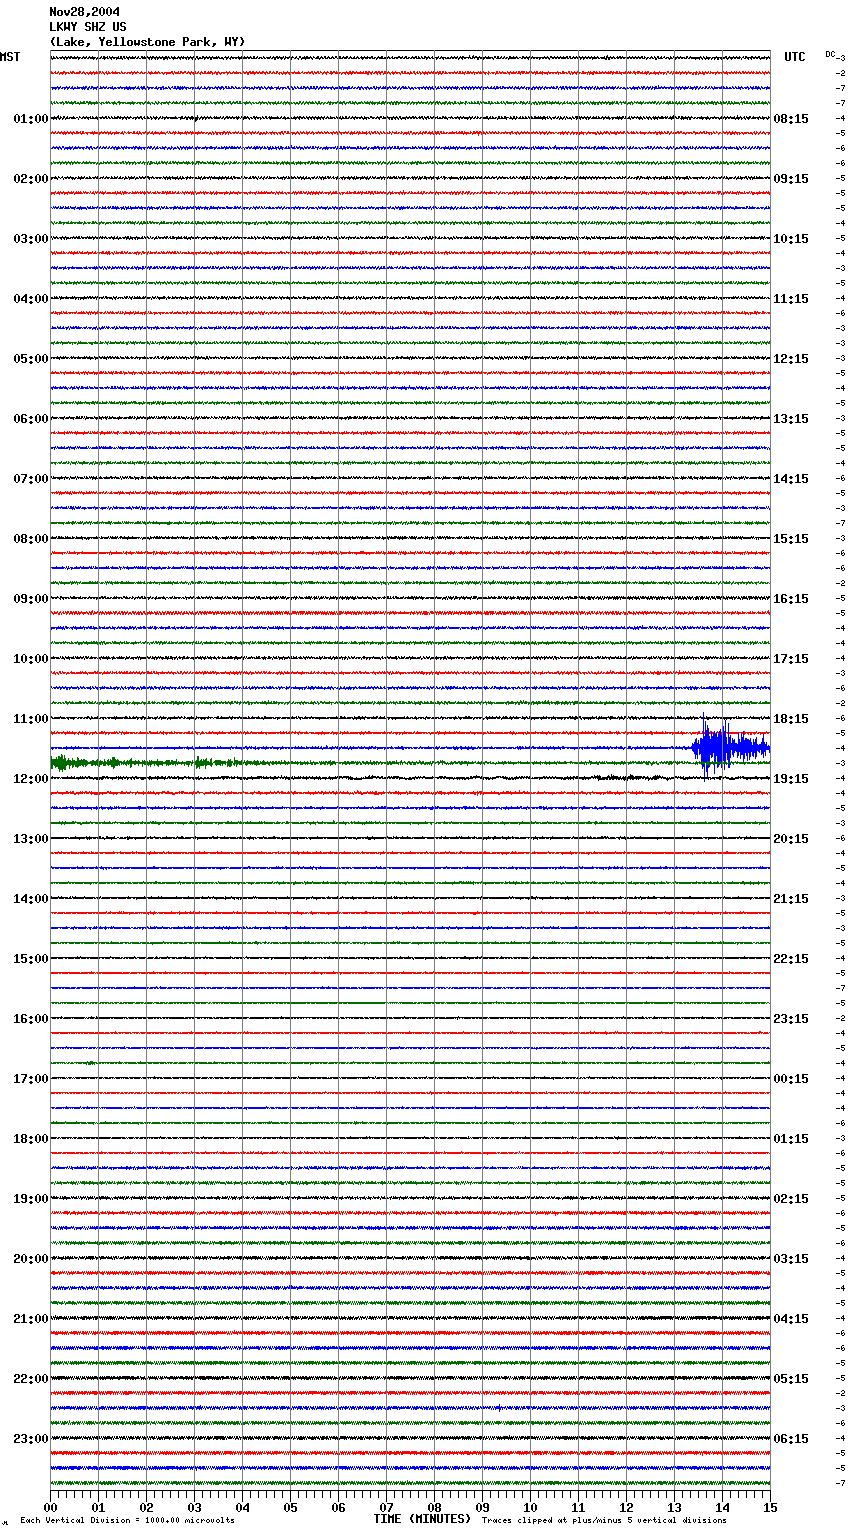Click the 22:00 MST time label

31,1379
